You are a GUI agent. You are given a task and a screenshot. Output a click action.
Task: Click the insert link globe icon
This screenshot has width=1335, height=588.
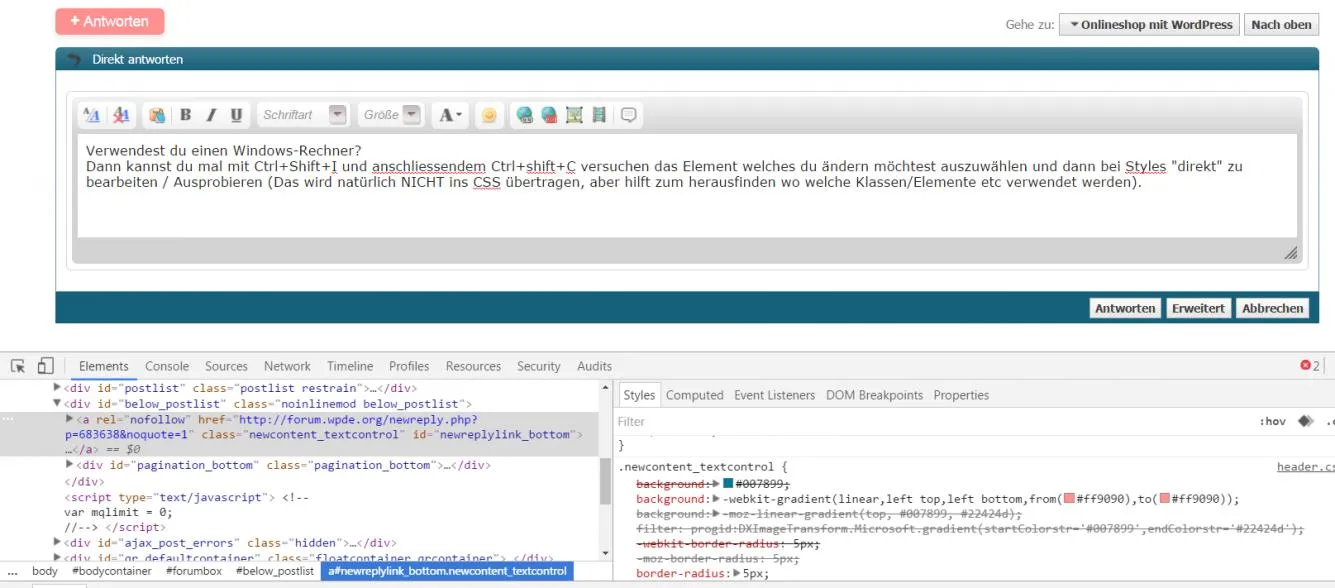pos(524,115)
